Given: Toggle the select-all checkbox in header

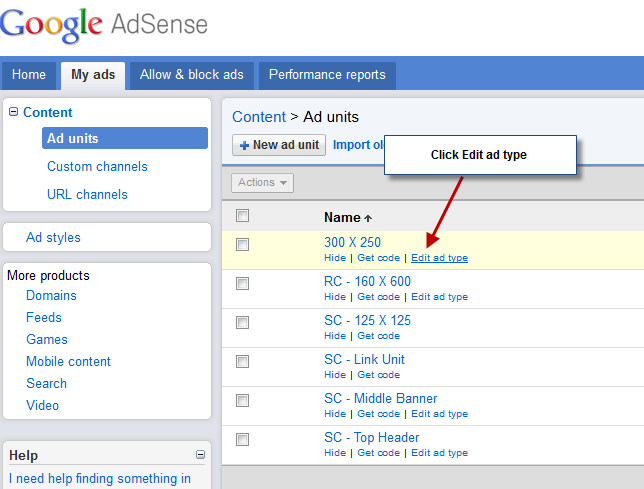Looking at the screenshot, I should pyautogui.click(x=242, y=216).
